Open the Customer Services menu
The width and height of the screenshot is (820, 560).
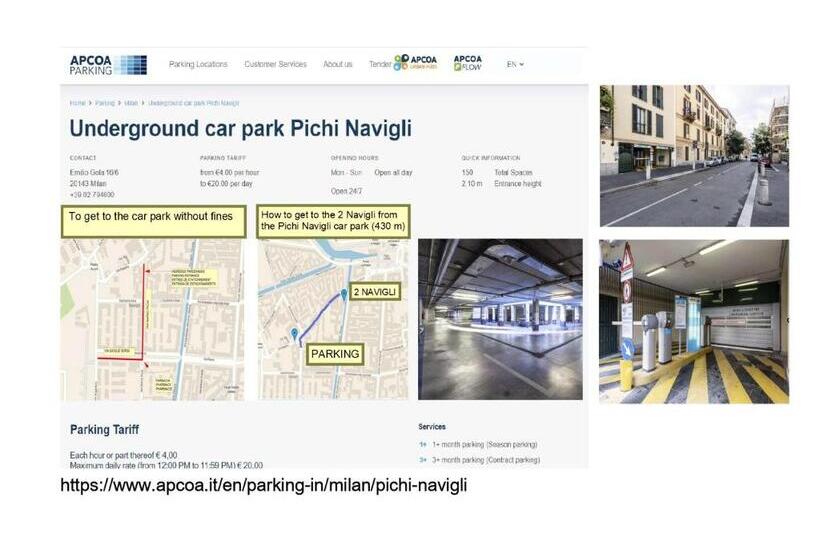pos(275,64)
